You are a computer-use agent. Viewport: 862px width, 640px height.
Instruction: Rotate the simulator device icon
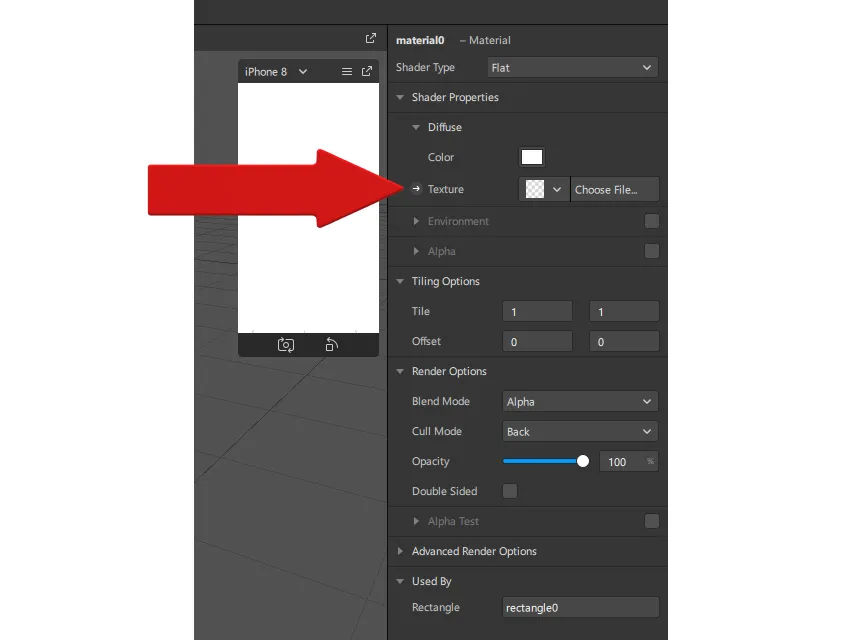click(x=331, y=344)
